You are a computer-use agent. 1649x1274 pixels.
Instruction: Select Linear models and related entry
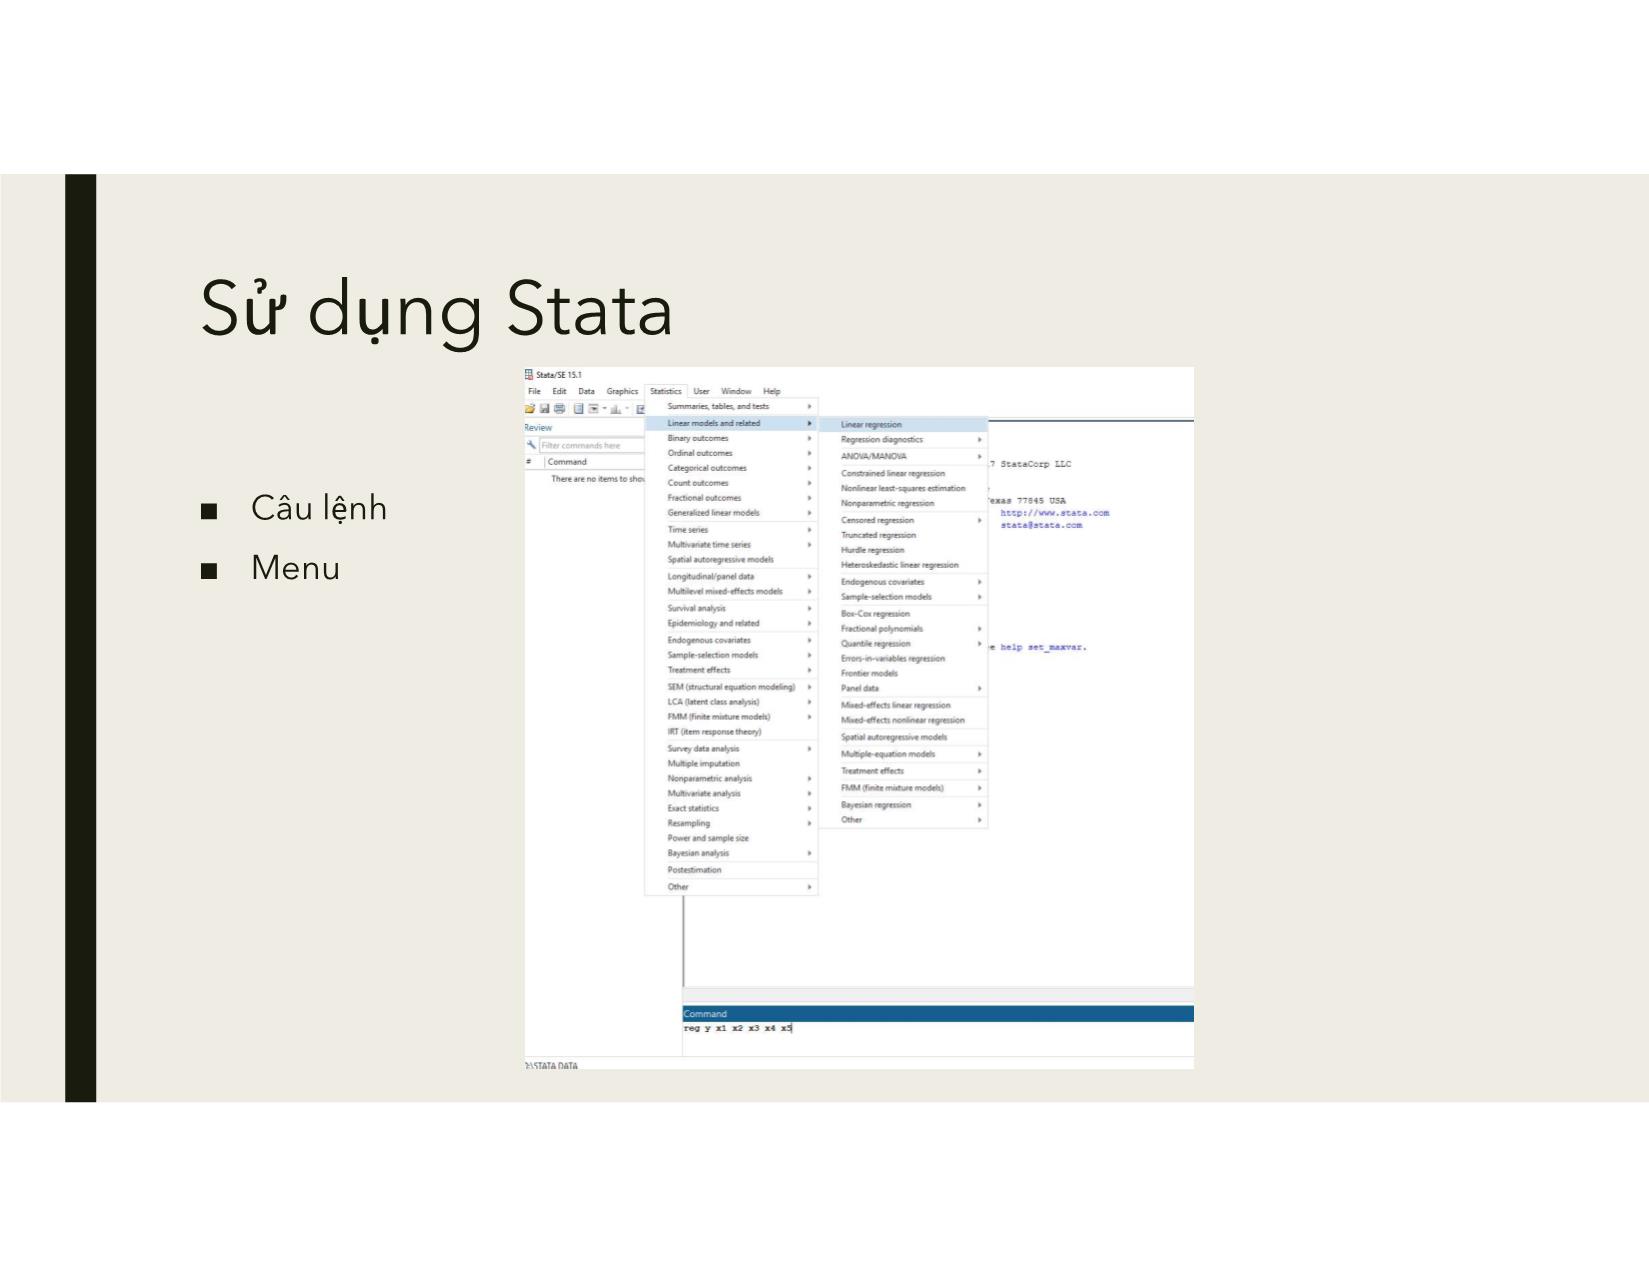(732, 423)
